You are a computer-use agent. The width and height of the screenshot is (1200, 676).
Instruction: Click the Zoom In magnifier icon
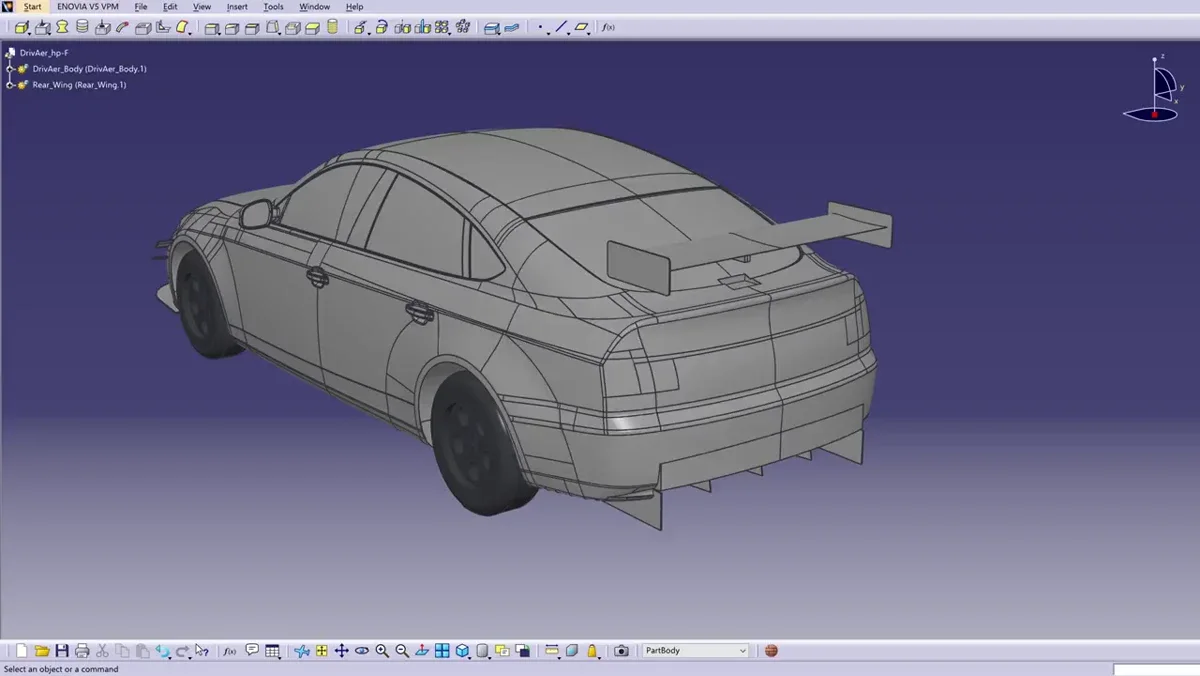[x=382, y=651]
